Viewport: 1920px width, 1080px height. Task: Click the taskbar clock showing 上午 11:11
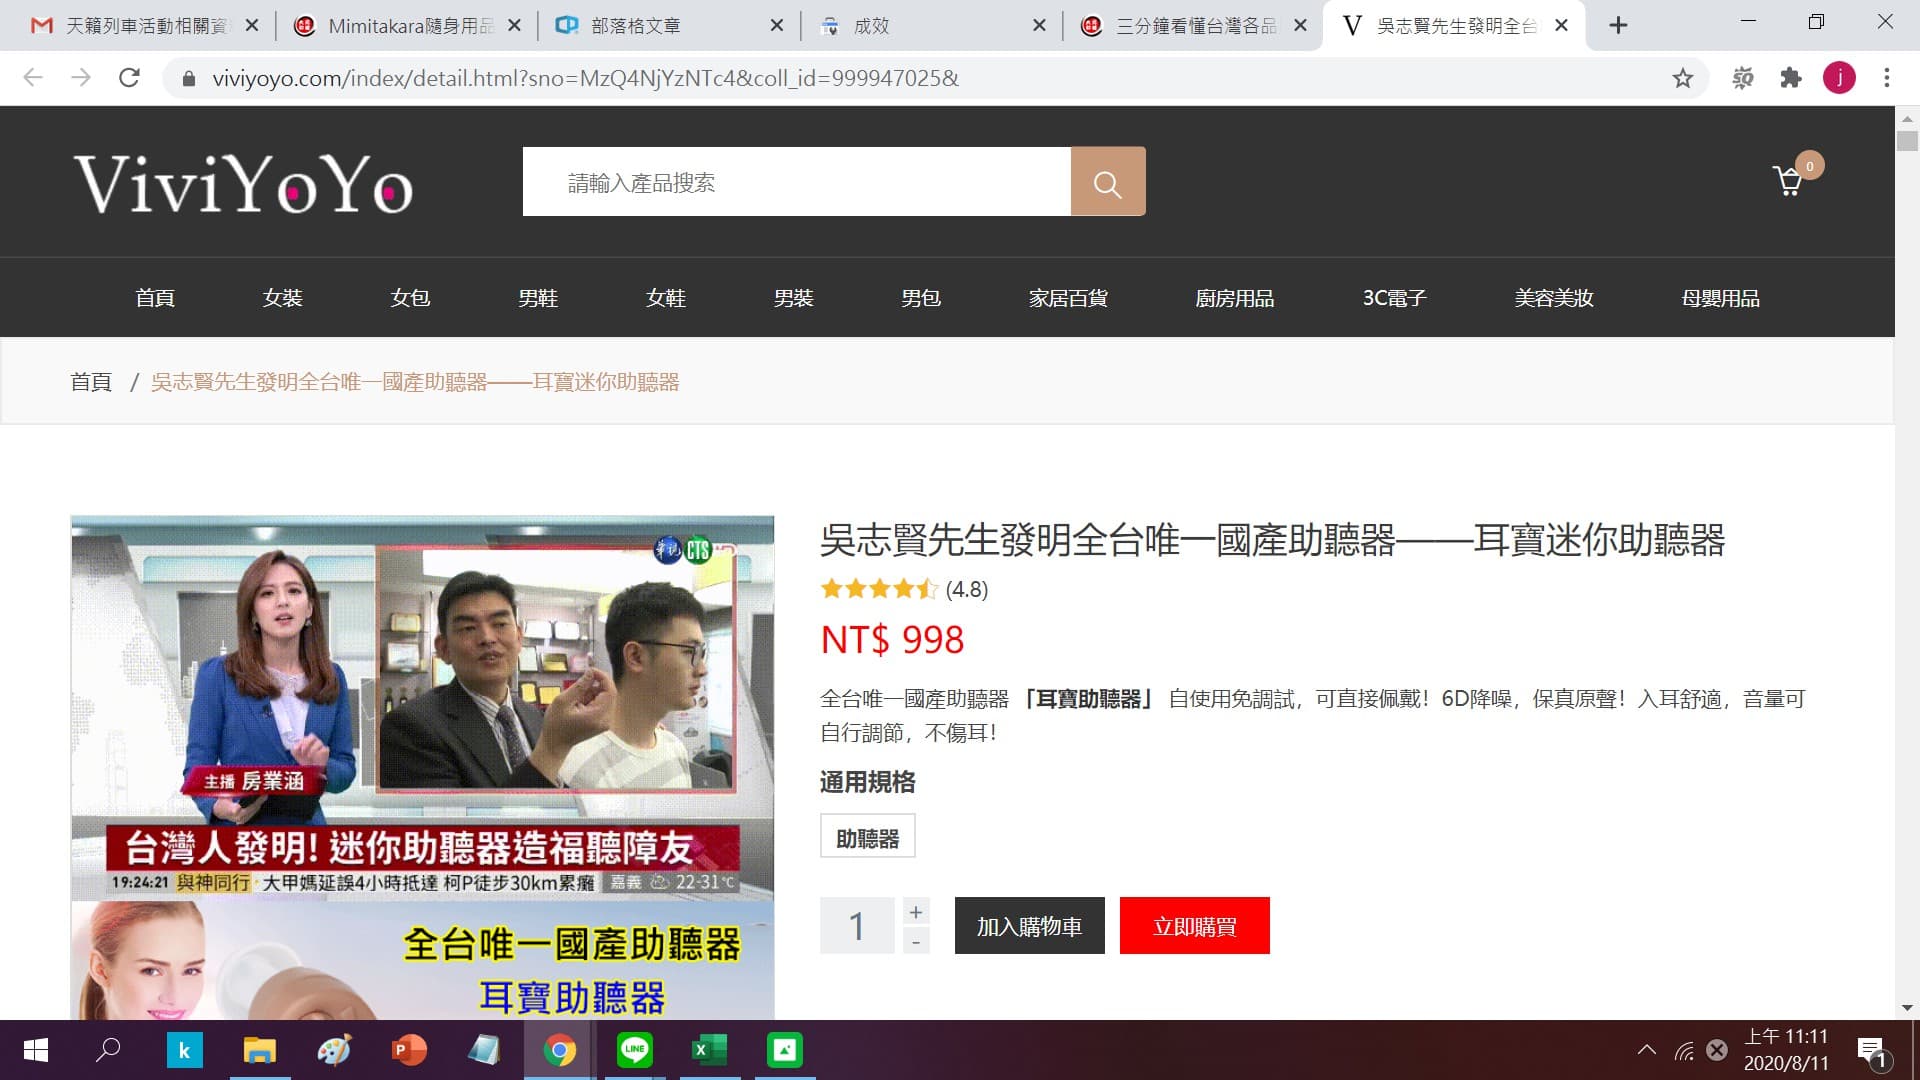pos(1786,1050)
